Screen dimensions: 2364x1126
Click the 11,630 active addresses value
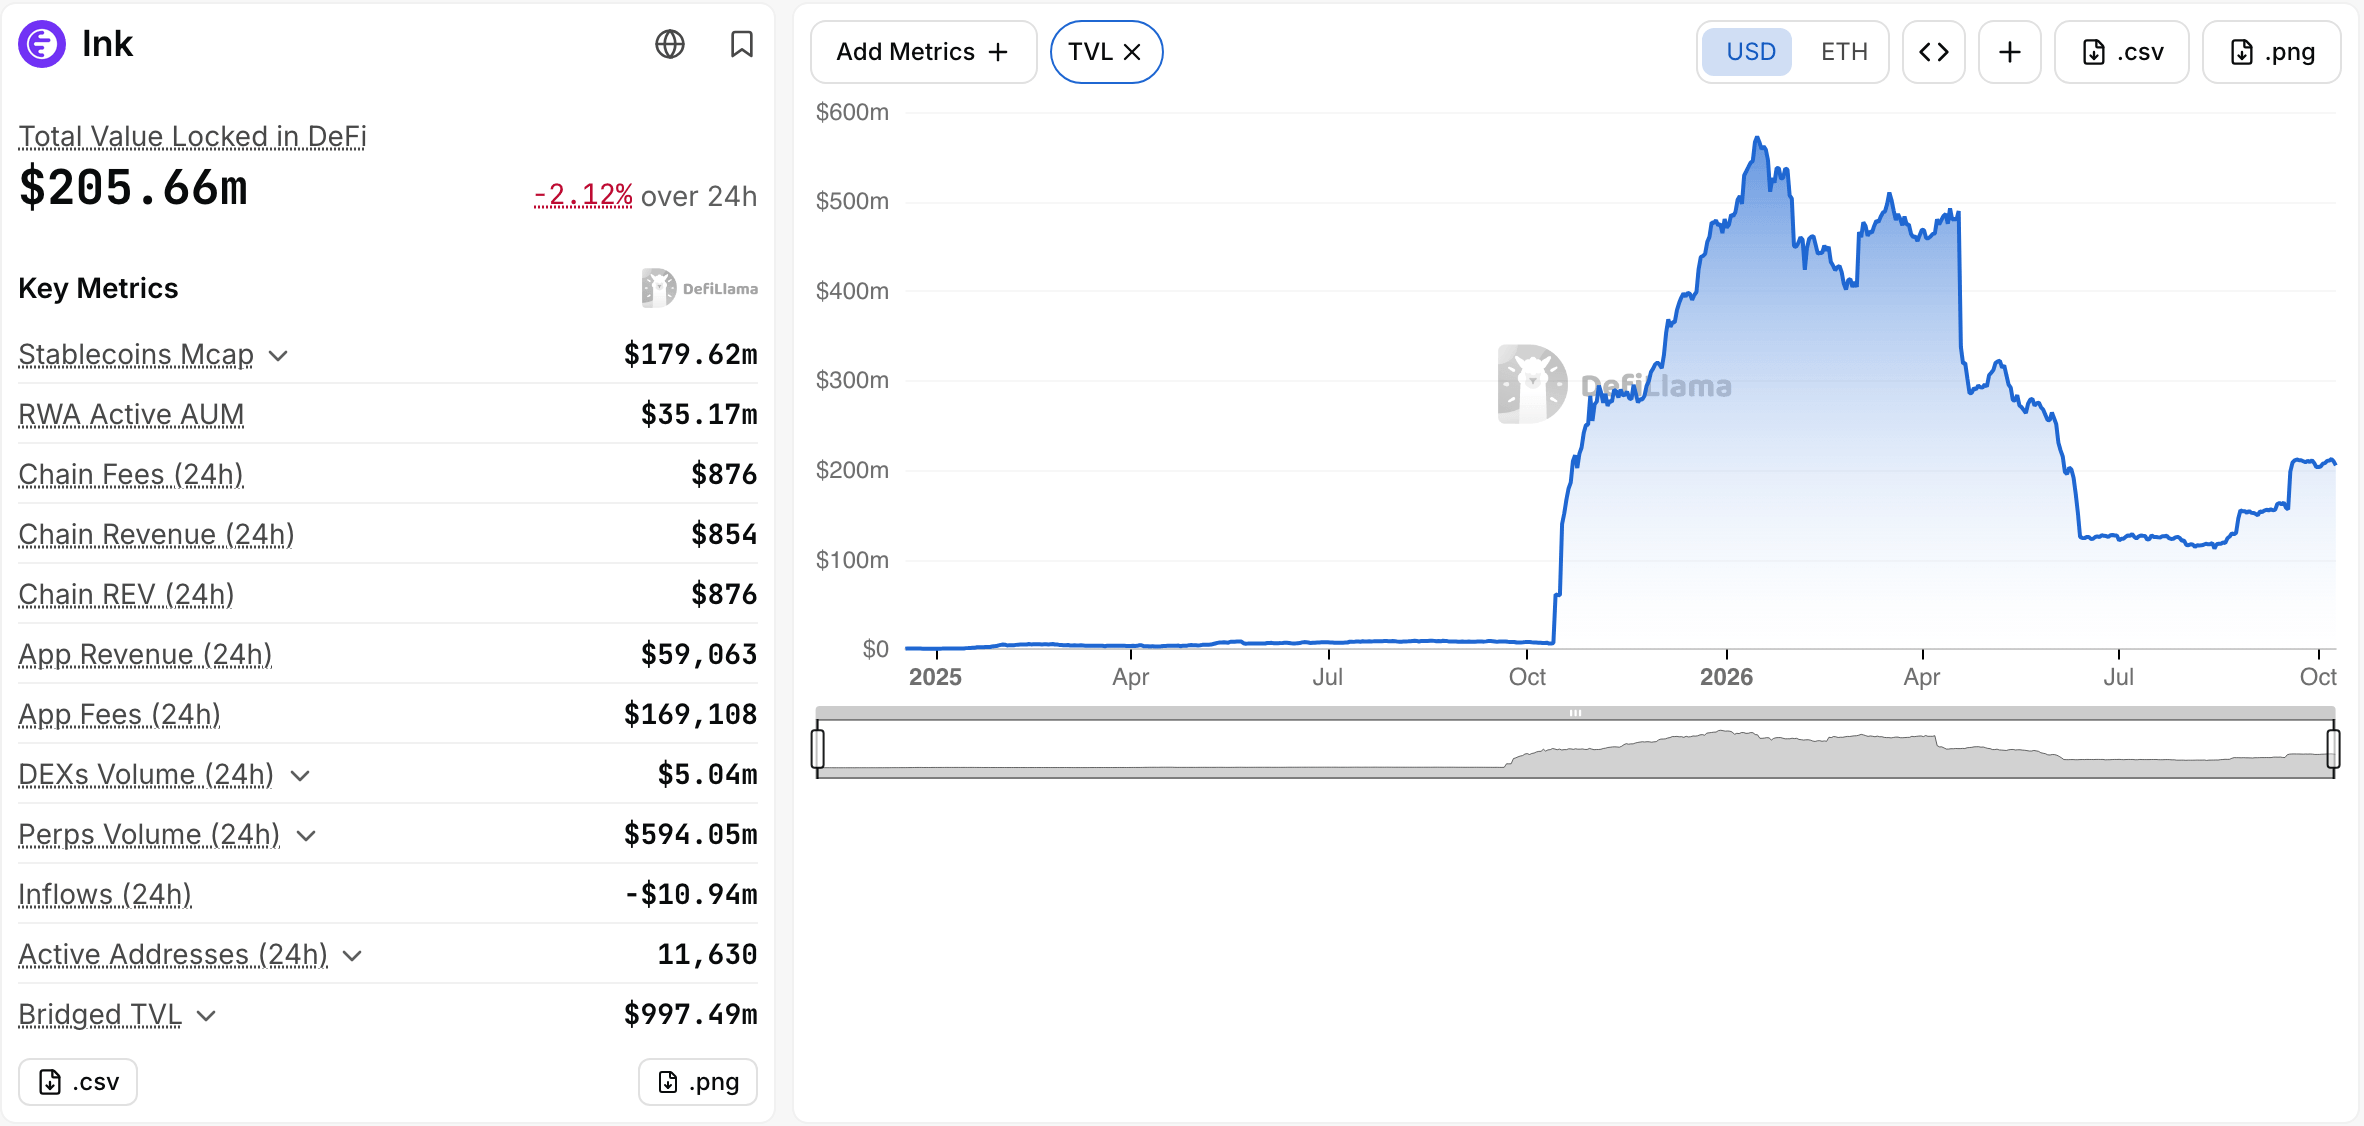click(707, 955)
